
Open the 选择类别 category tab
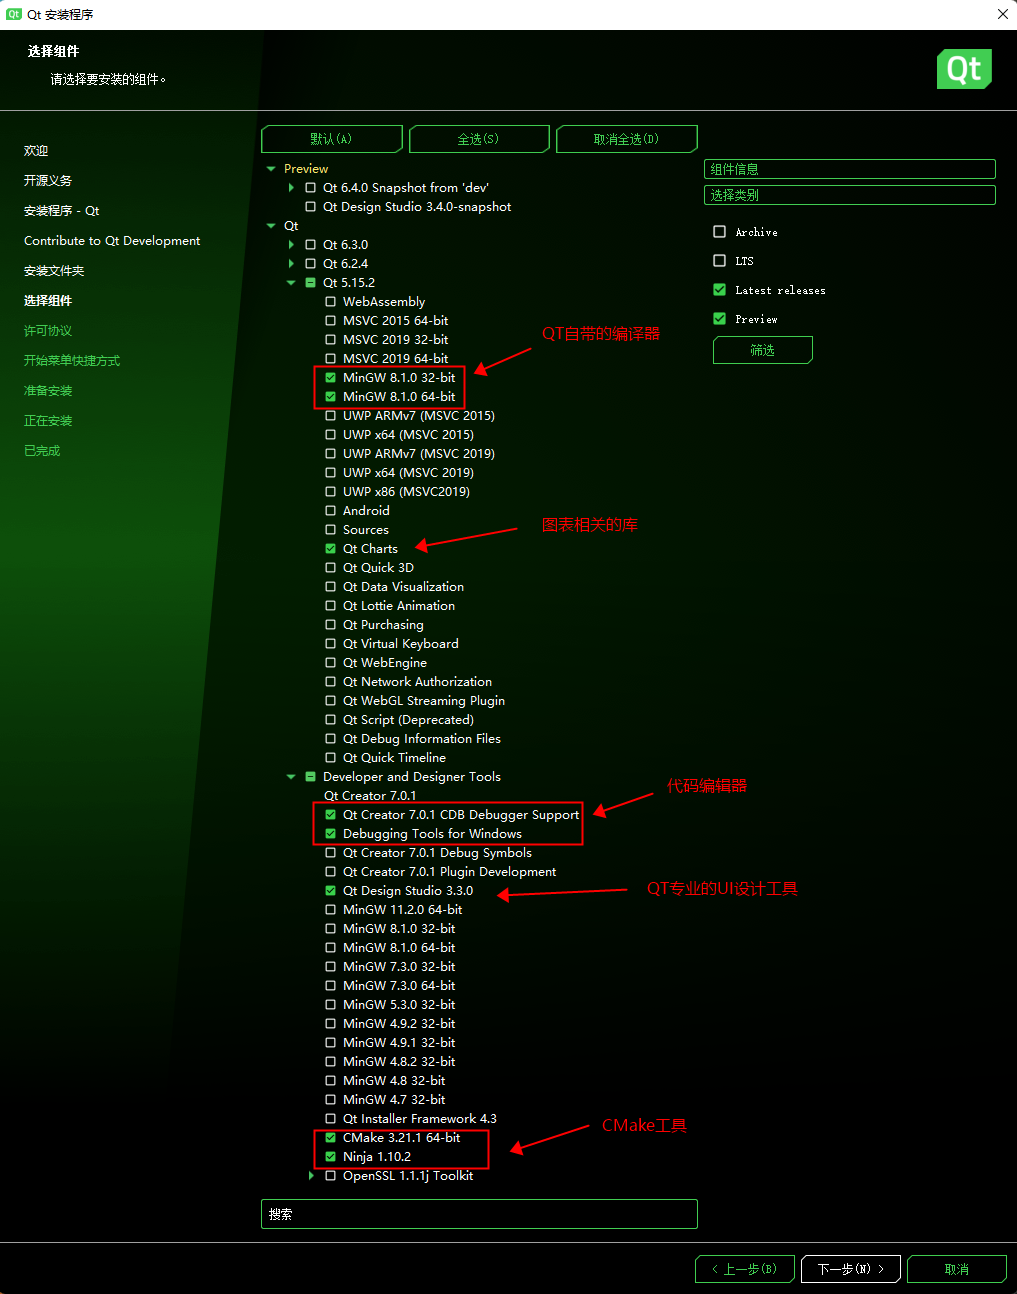point(850,195)
